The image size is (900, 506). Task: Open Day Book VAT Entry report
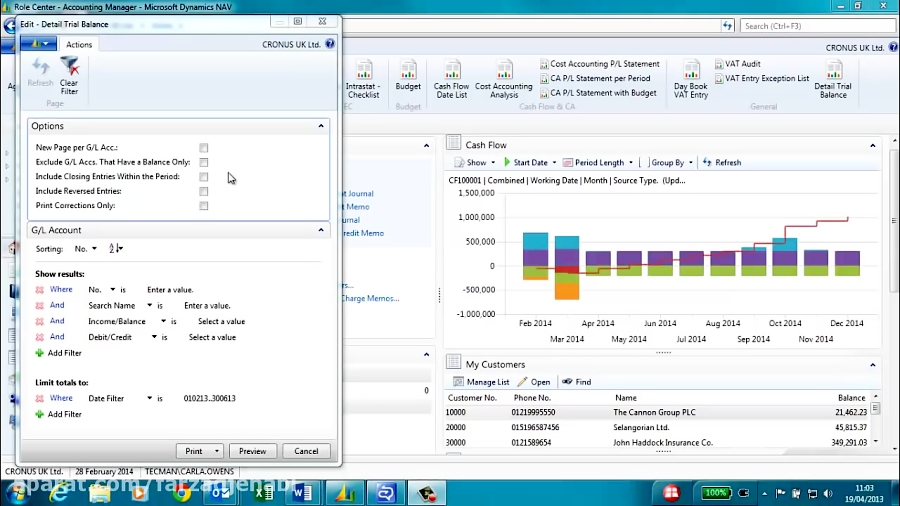point(691,80)
